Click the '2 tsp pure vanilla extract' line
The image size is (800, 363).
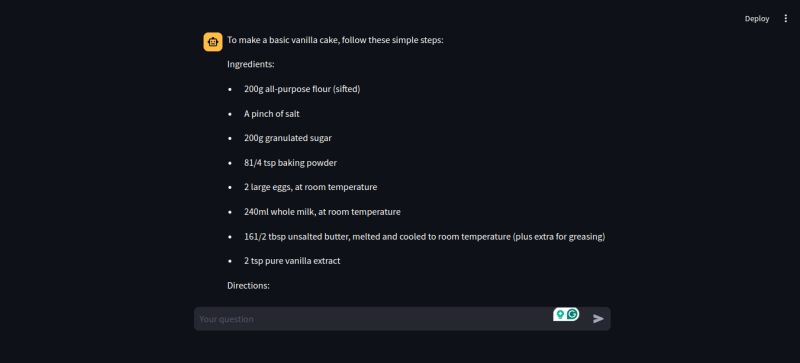coord(292,261)
